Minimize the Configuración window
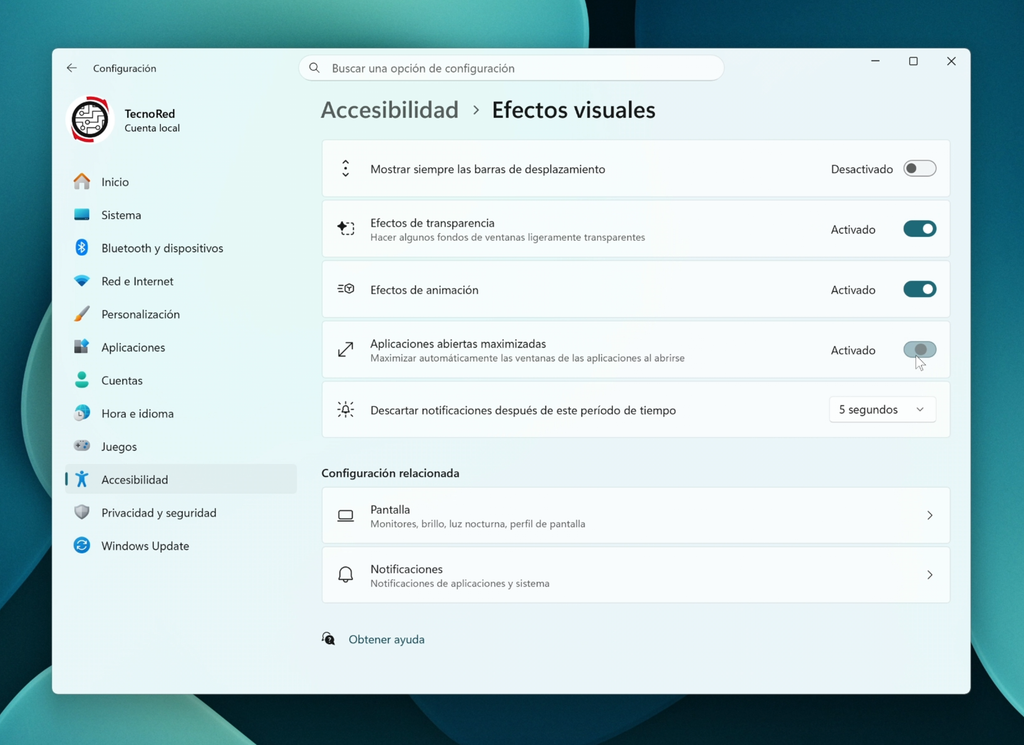Image resolution: width=1024 pixels, height=745 pixels. [875, 61]
